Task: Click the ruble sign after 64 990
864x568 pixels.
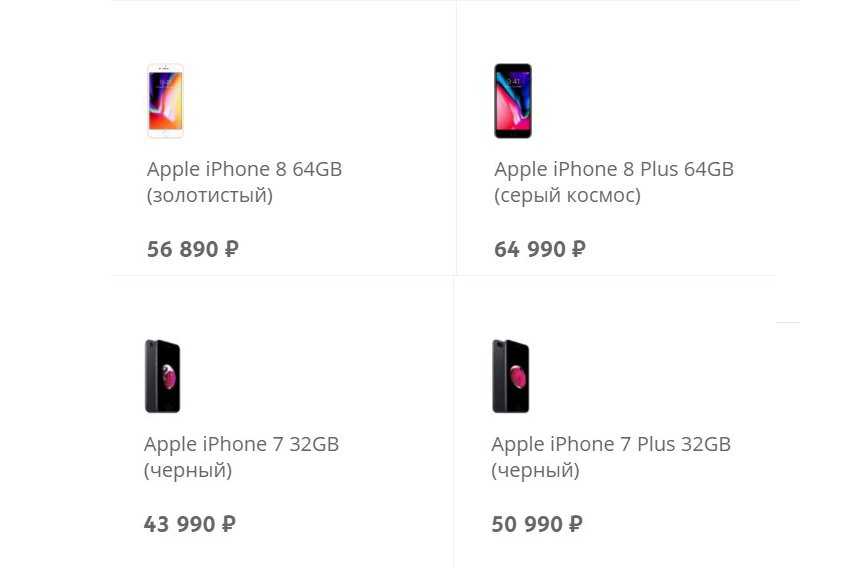Action: point(578,249)
